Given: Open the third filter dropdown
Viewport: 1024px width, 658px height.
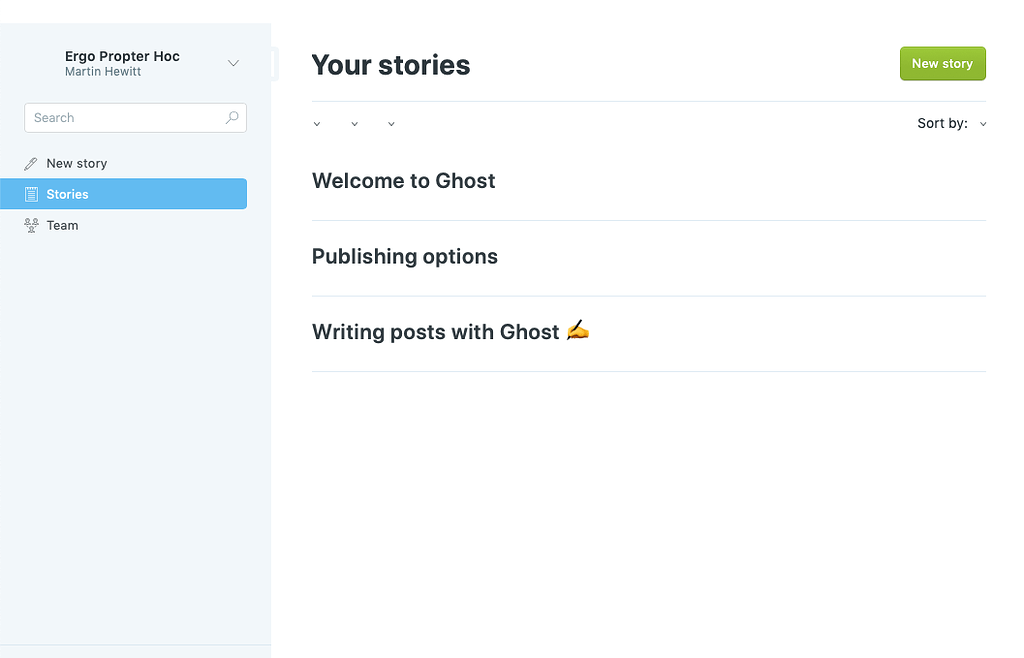Looking at the screenshot, I should click(x=390, y=123).
